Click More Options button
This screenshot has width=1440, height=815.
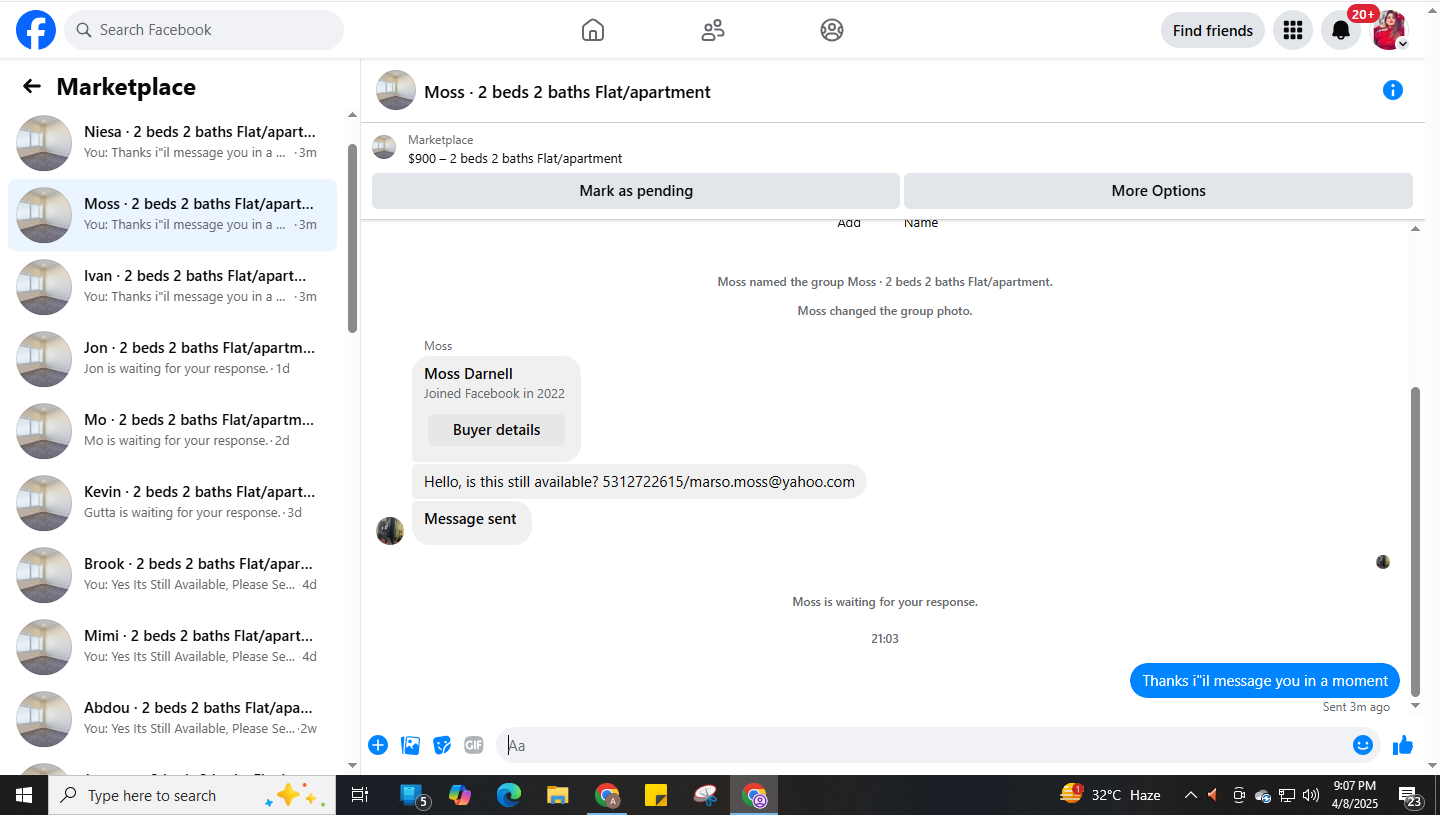coord(1158,191)
